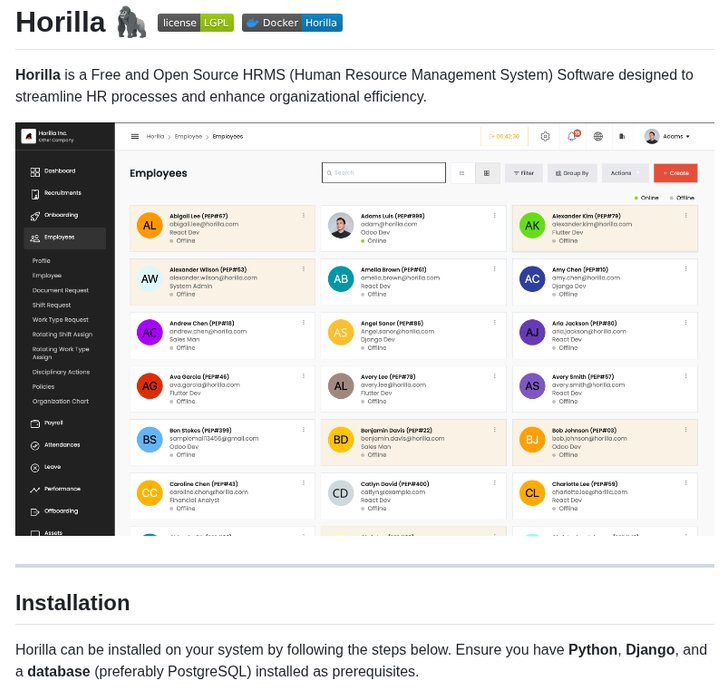The height and width of the screenshot is (700, 727).
Task: Click Ava Garcia's red AG avatar
Action: click(149, 386)
